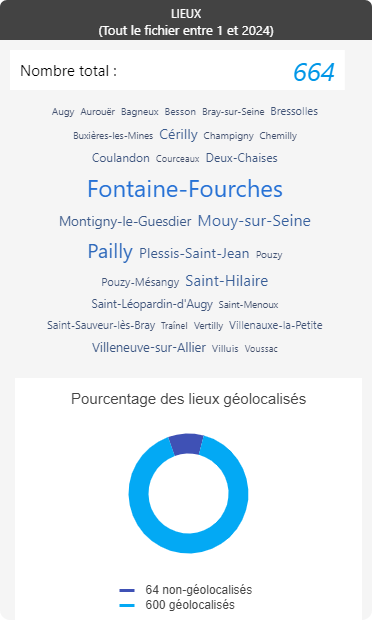Select the Bressolles tag

point(294,111)
